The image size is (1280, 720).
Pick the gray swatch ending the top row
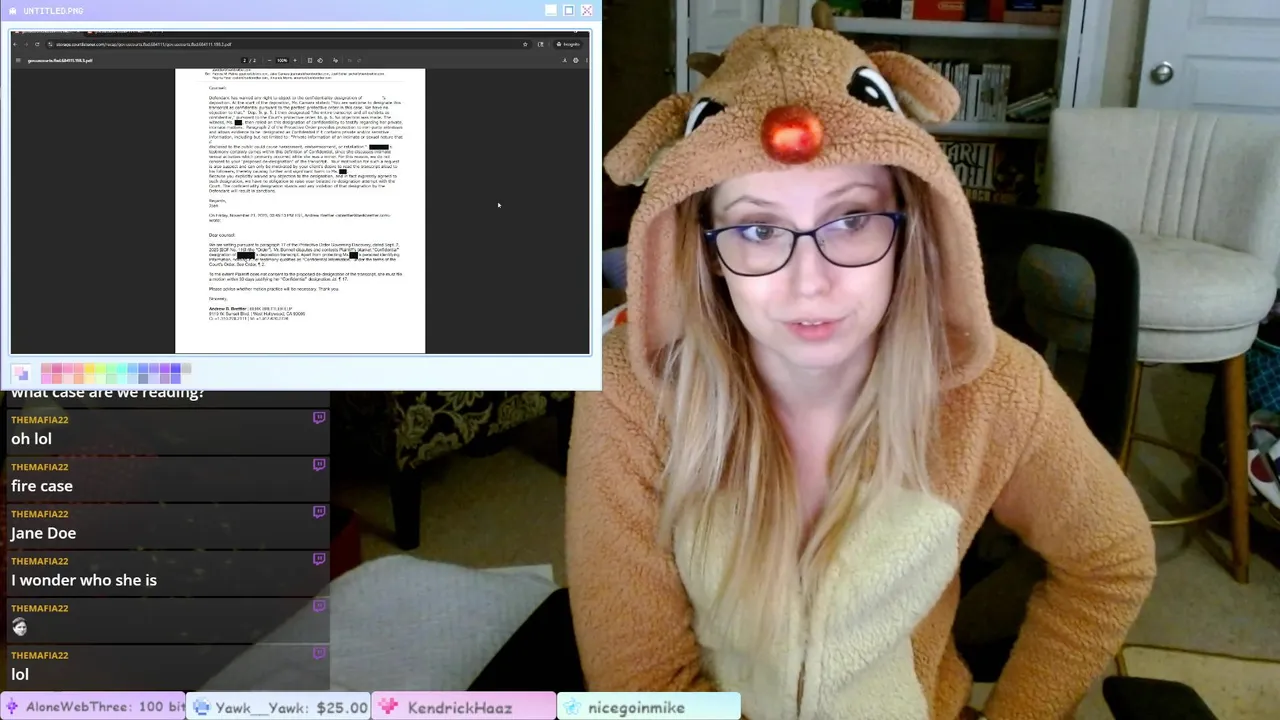tap(186, 368)
